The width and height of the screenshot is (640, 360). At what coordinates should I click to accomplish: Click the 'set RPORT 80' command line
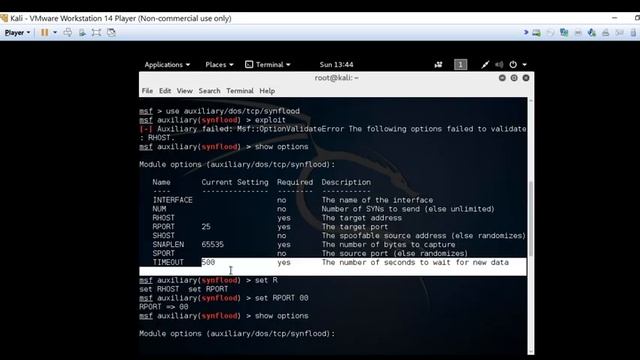[224, 298]
